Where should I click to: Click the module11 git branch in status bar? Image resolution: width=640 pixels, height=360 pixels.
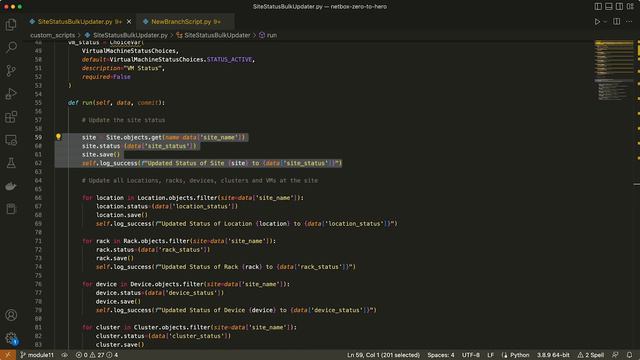pos(37,355)
